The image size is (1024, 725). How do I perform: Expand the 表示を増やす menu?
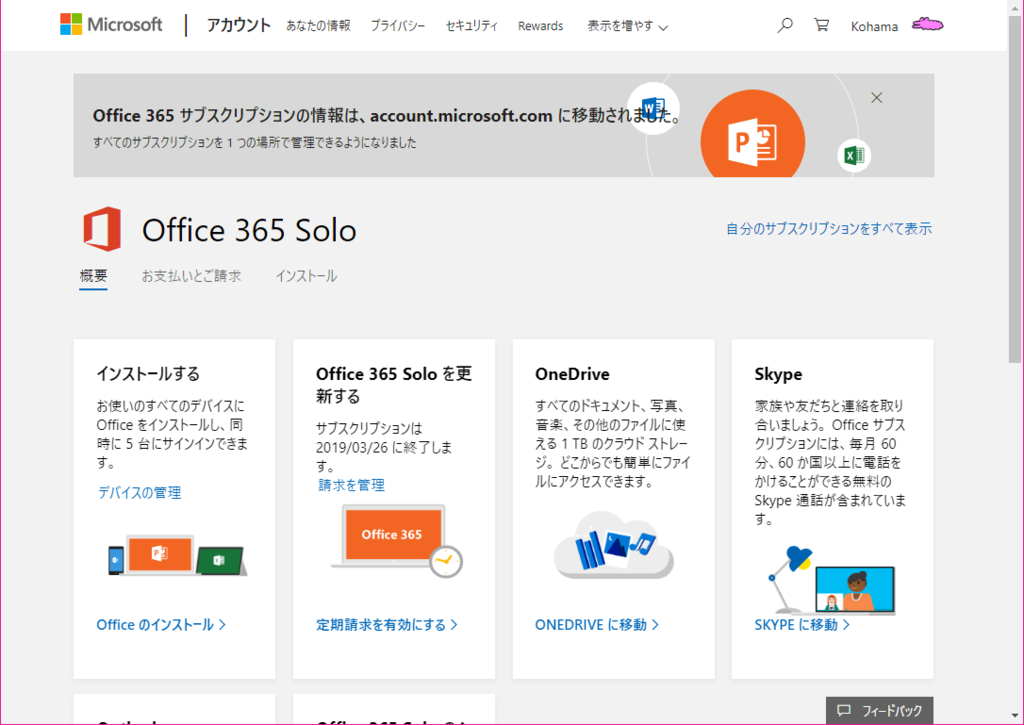click(627, 26)
